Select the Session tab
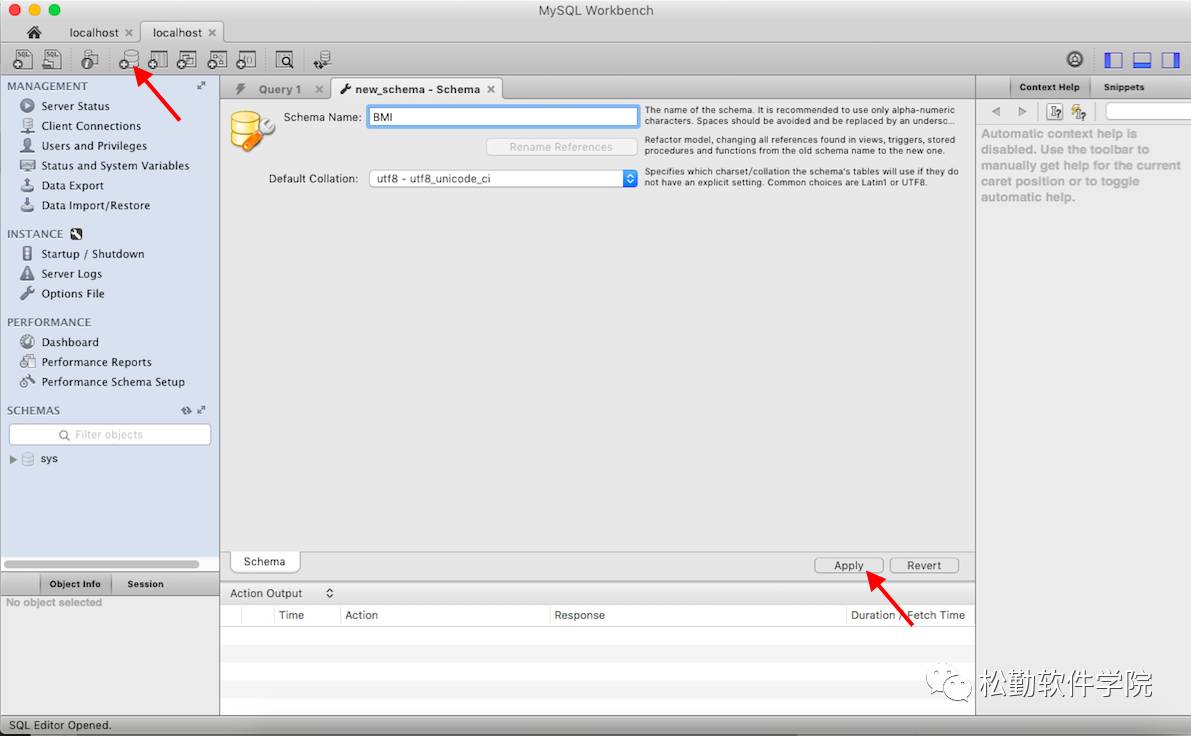This screenshot has height=736, width=1191. point(145,583)
